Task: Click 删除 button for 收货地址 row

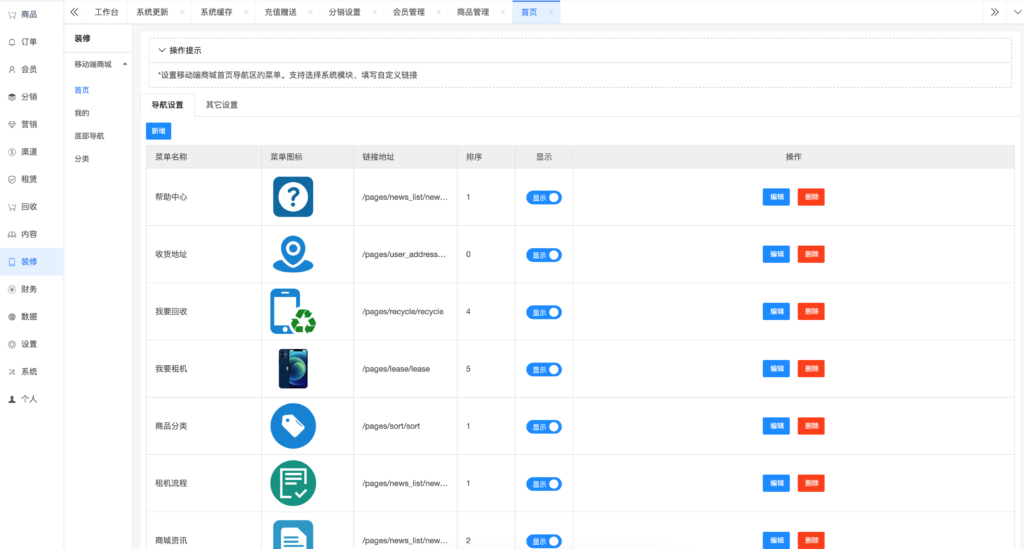Action: point(811,255)
